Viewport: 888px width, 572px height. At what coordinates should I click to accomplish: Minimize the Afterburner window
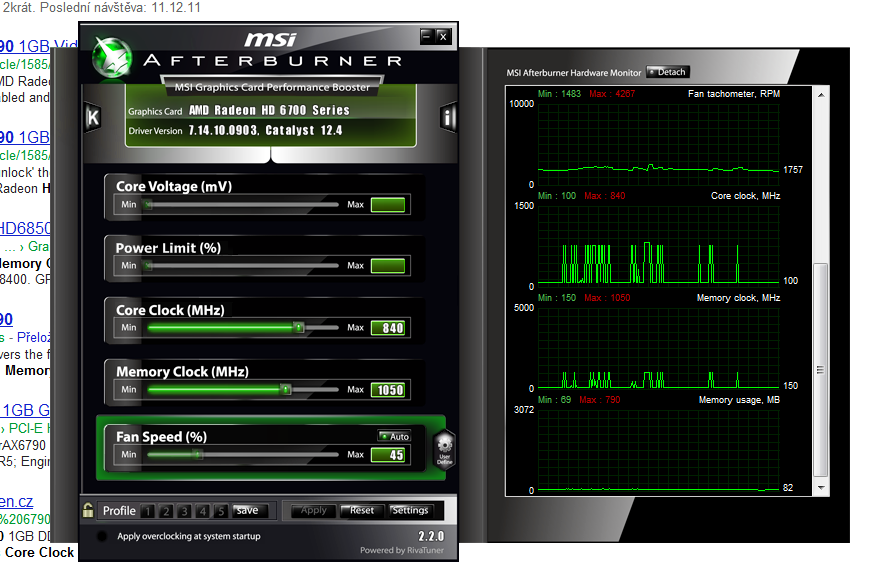tap(427, 36)
